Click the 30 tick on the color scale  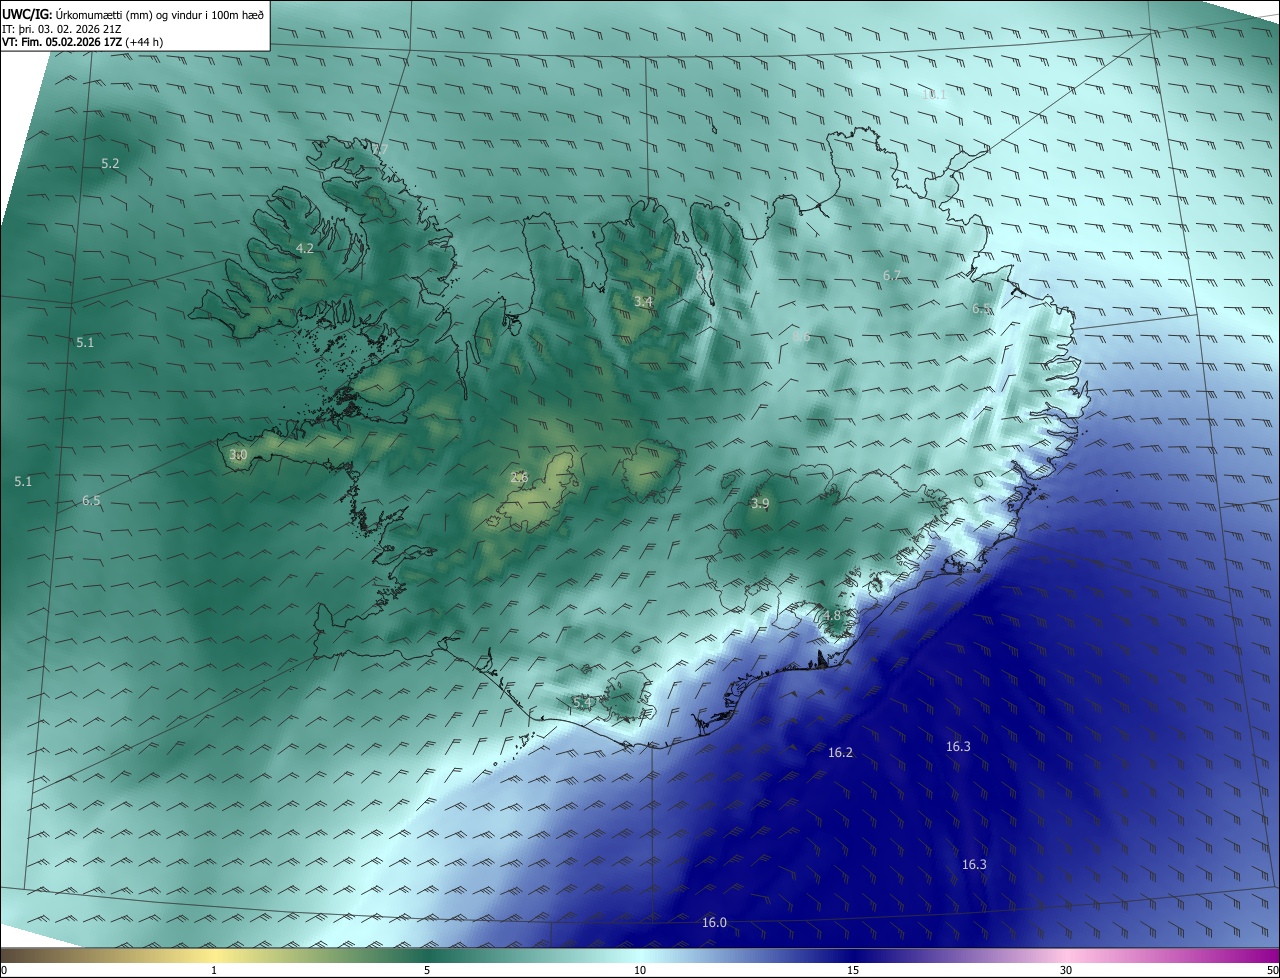[1066, 970]
